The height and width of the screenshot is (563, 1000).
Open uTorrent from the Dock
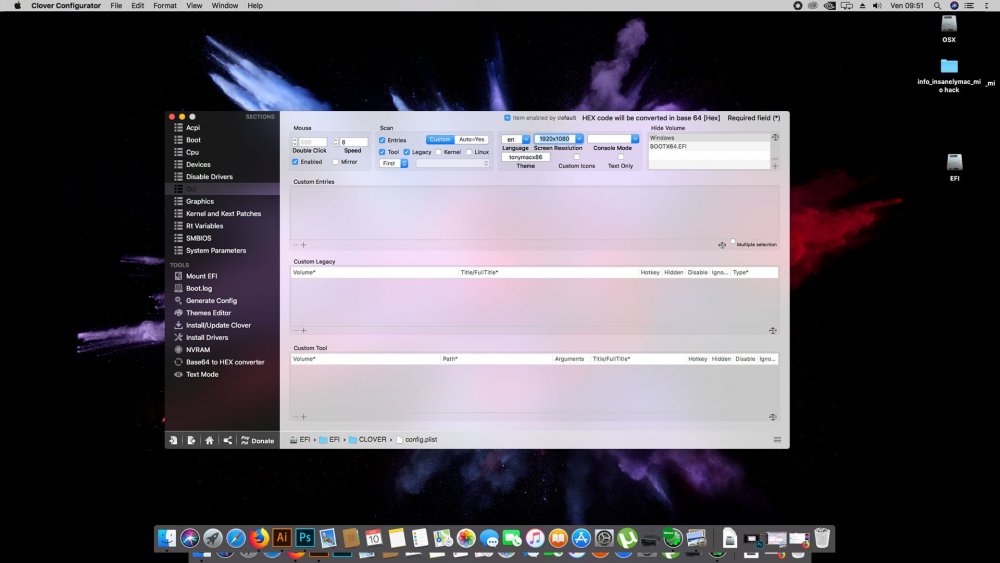(x=627, y=539)
